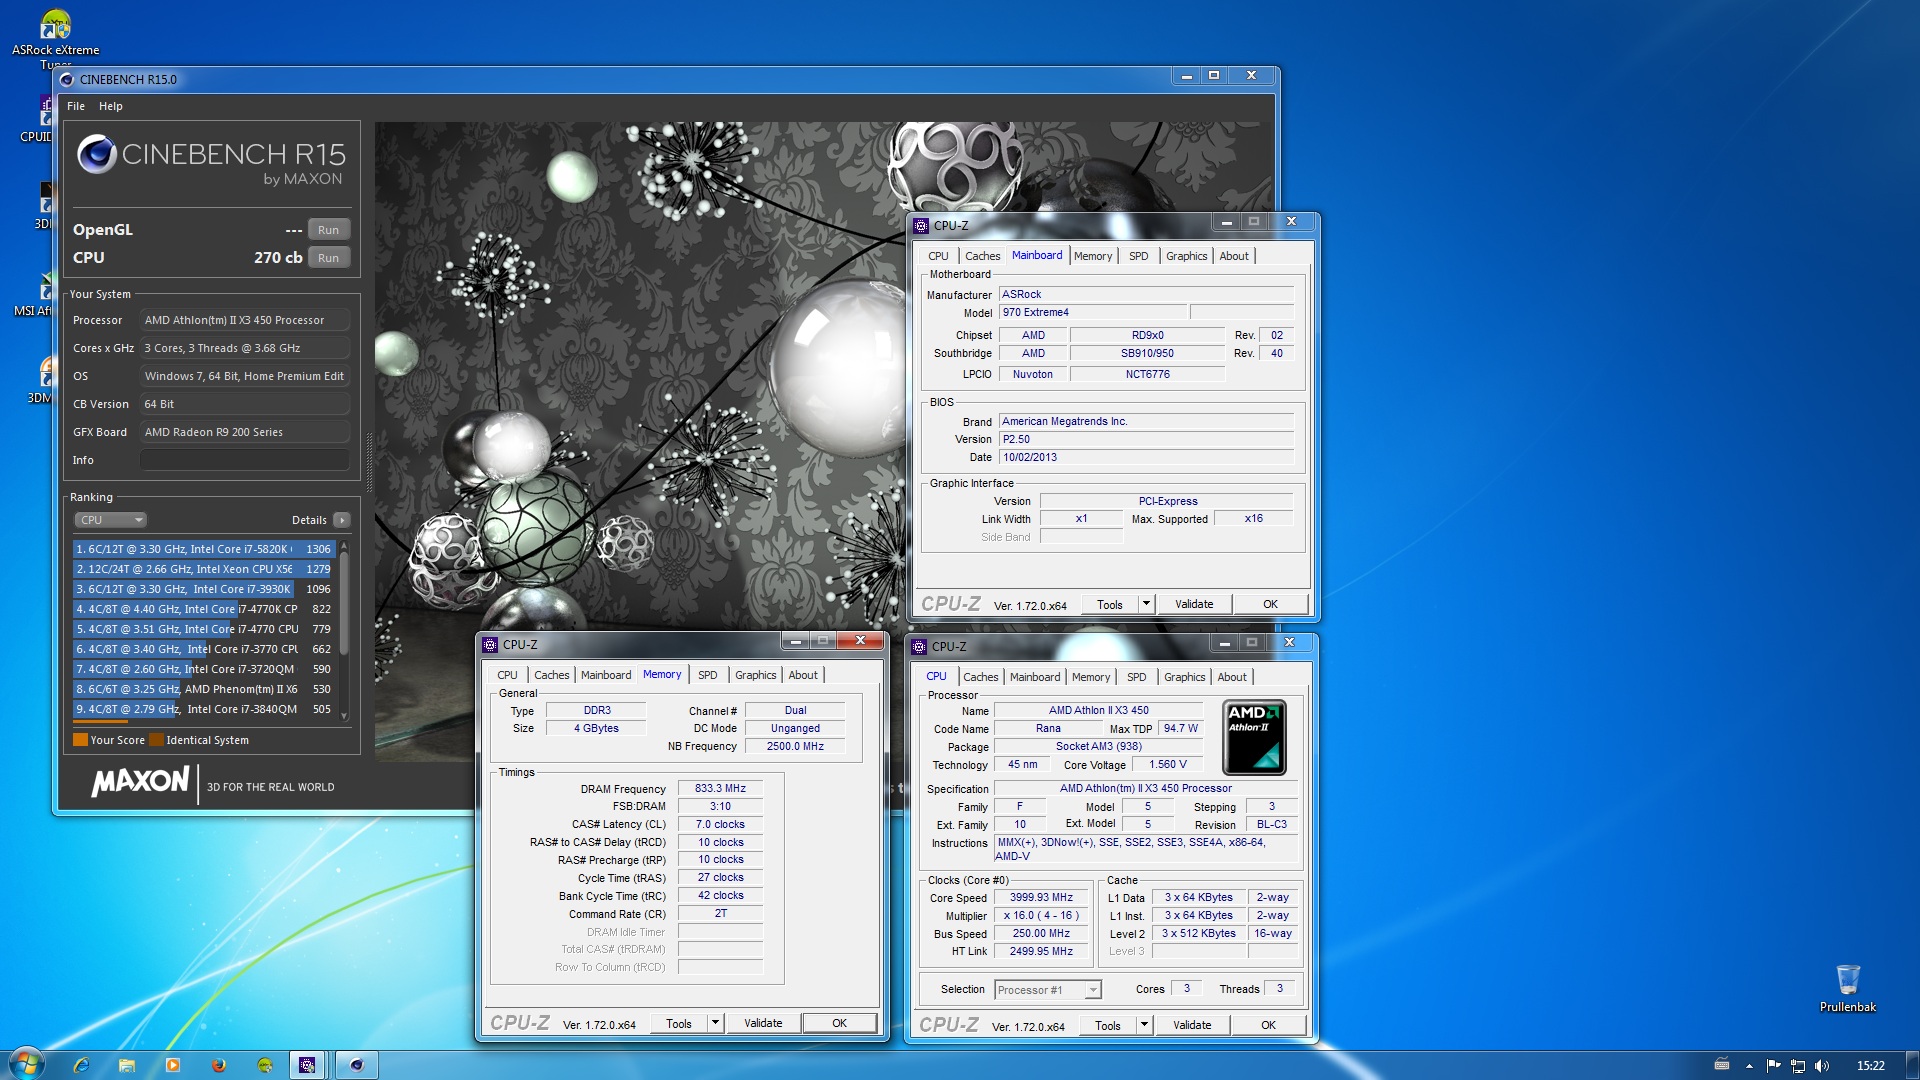Open the volume speaker tray icon
This screenshot has height=1080, width=1920.
tap(1822, 1066)
